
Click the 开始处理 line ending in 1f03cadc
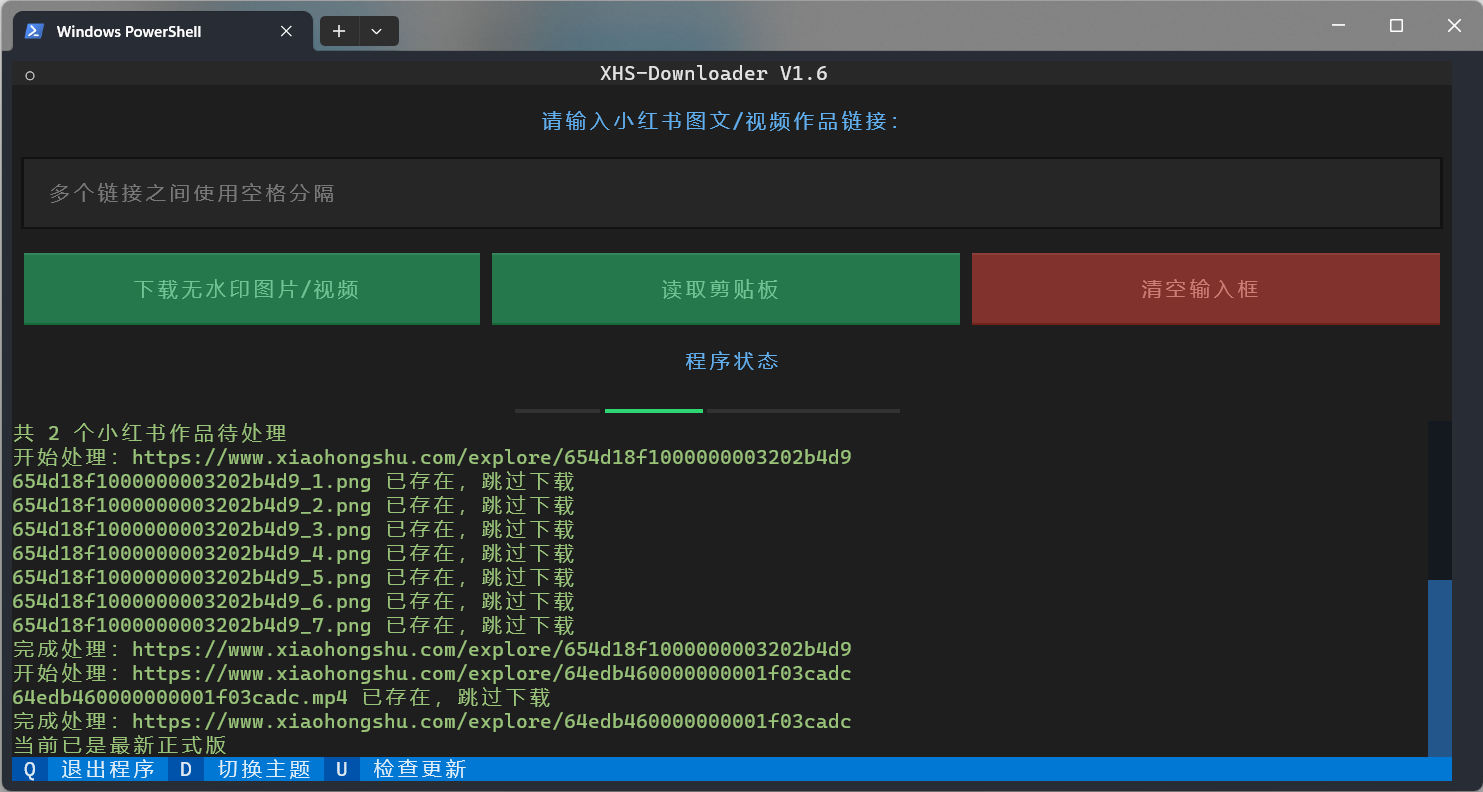tap(432, 673)
